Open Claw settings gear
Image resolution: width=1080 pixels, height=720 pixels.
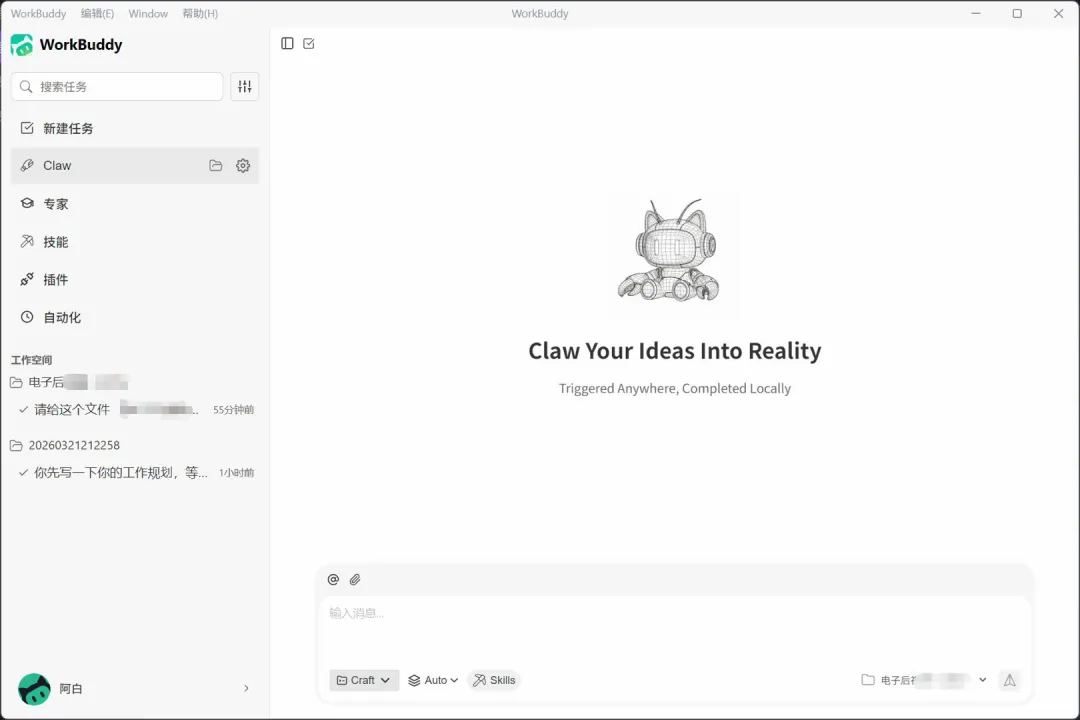click(242, 165)
